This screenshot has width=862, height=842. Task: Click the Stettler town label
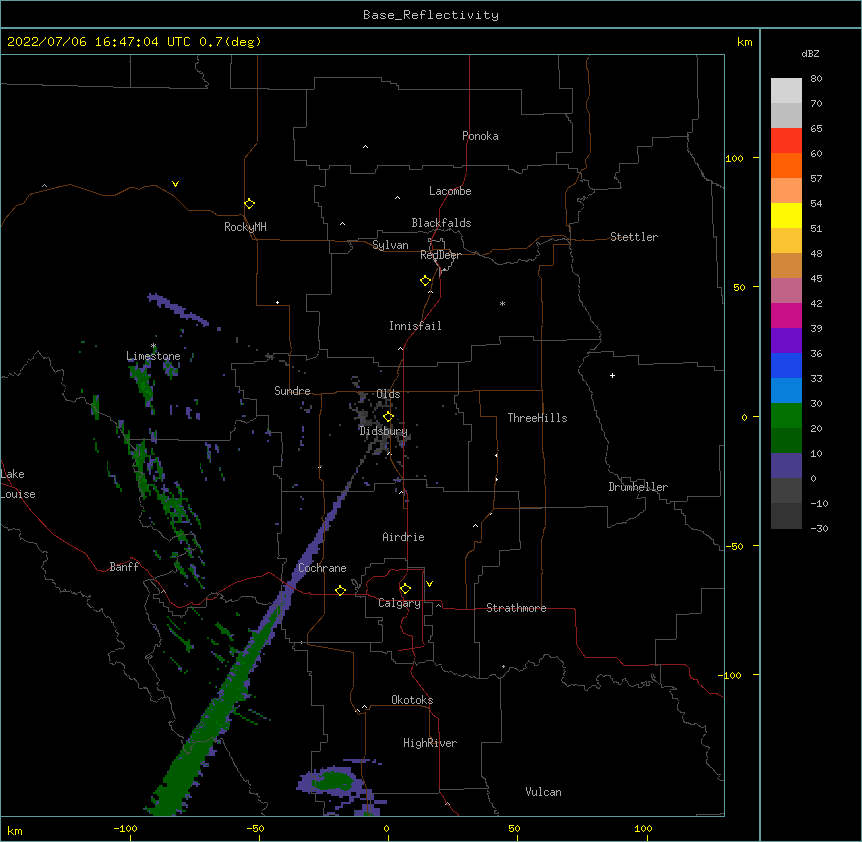633,237
